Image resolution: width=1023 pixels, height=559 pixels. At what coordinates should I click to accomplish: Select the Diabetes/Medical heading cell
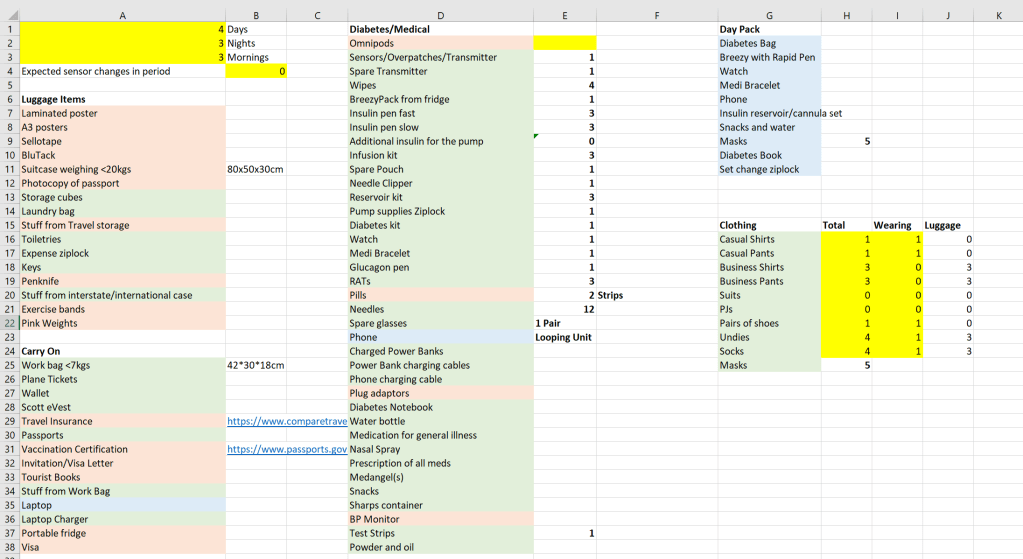(440, 29)
